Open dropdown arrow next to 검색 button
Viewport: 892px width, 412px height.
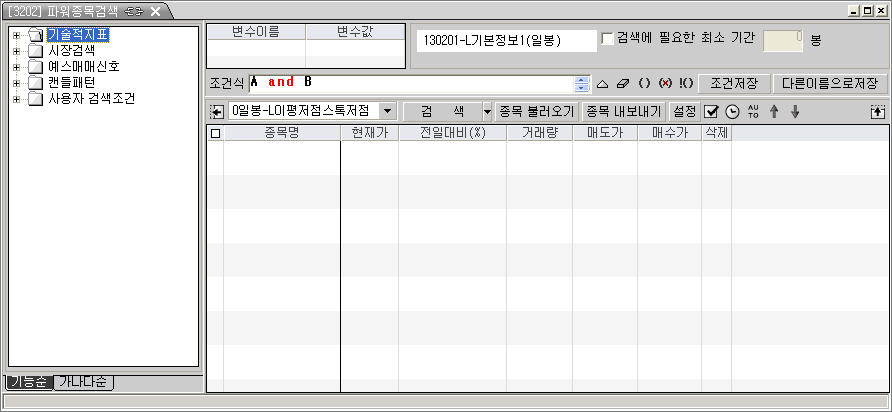pyautogui.click(x=487, y=111)
